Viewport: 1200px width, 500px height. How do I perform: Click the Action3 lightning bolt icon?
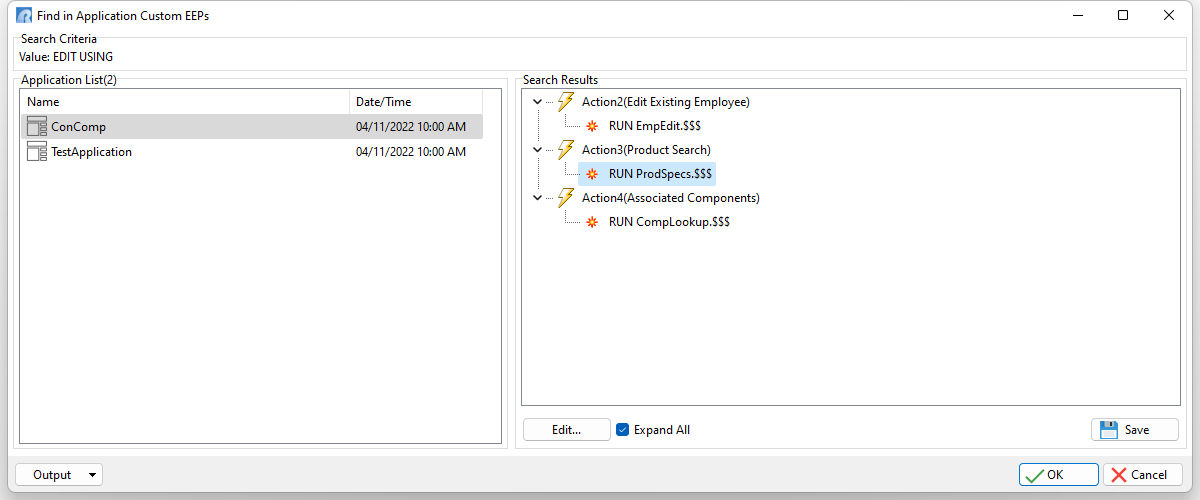click(x=566, y=150)
